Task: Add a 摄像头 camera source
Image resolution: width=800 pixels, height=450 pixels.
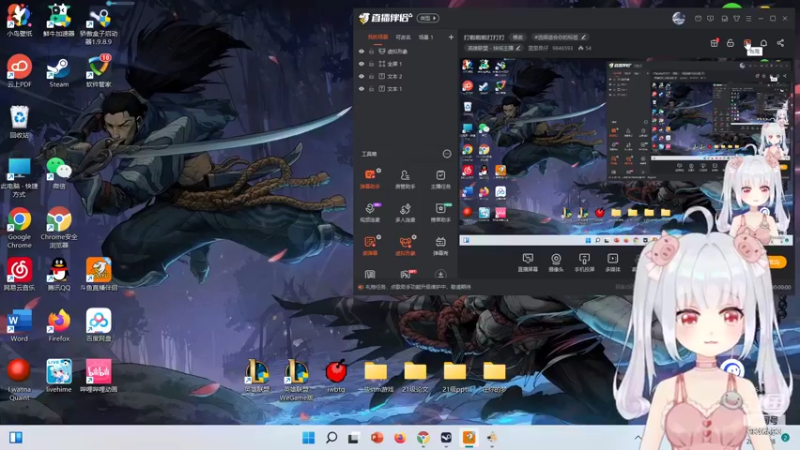Action: (x=556, y=262)
